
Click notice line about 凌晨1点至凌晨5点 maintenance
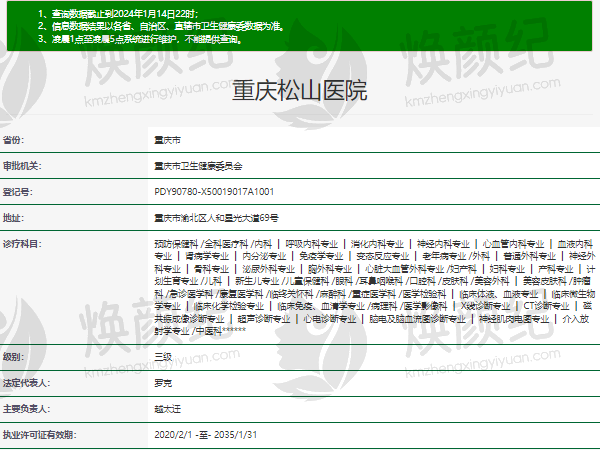140,39
